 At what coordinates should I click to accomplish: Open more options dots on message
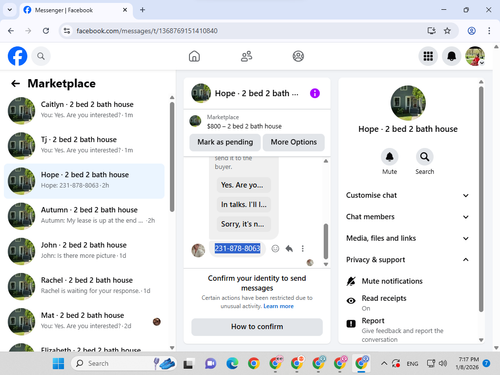click(x=303, y=248)
